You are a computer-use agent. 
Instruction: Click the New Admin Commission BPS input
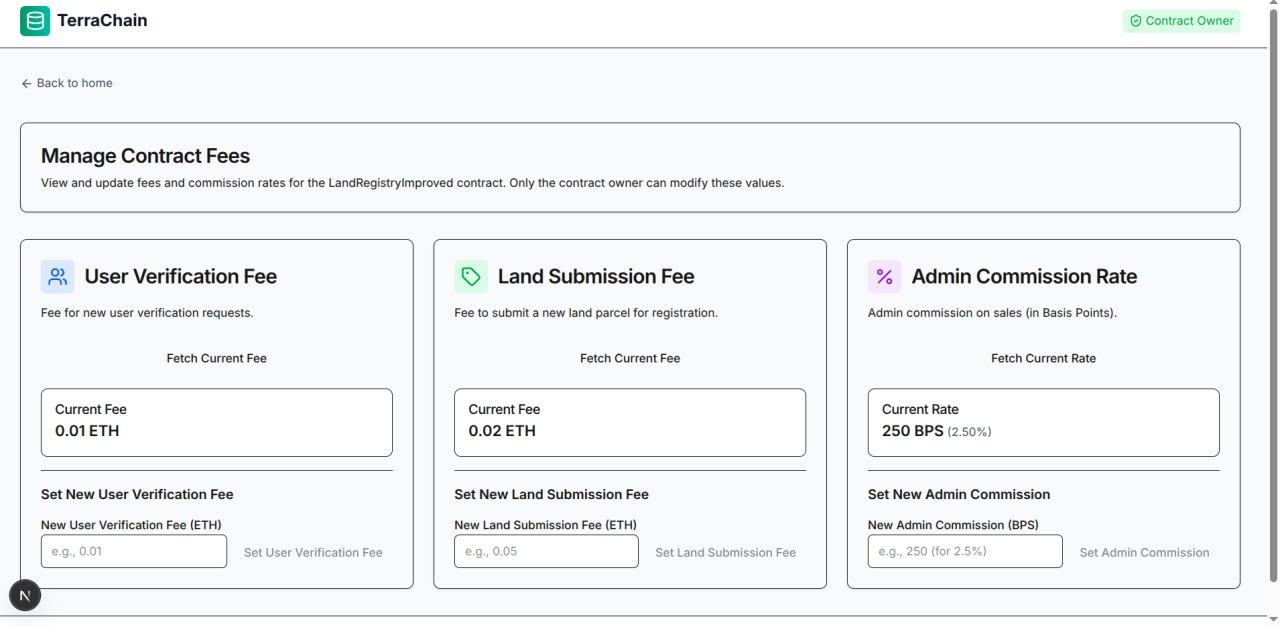(964, 551)
